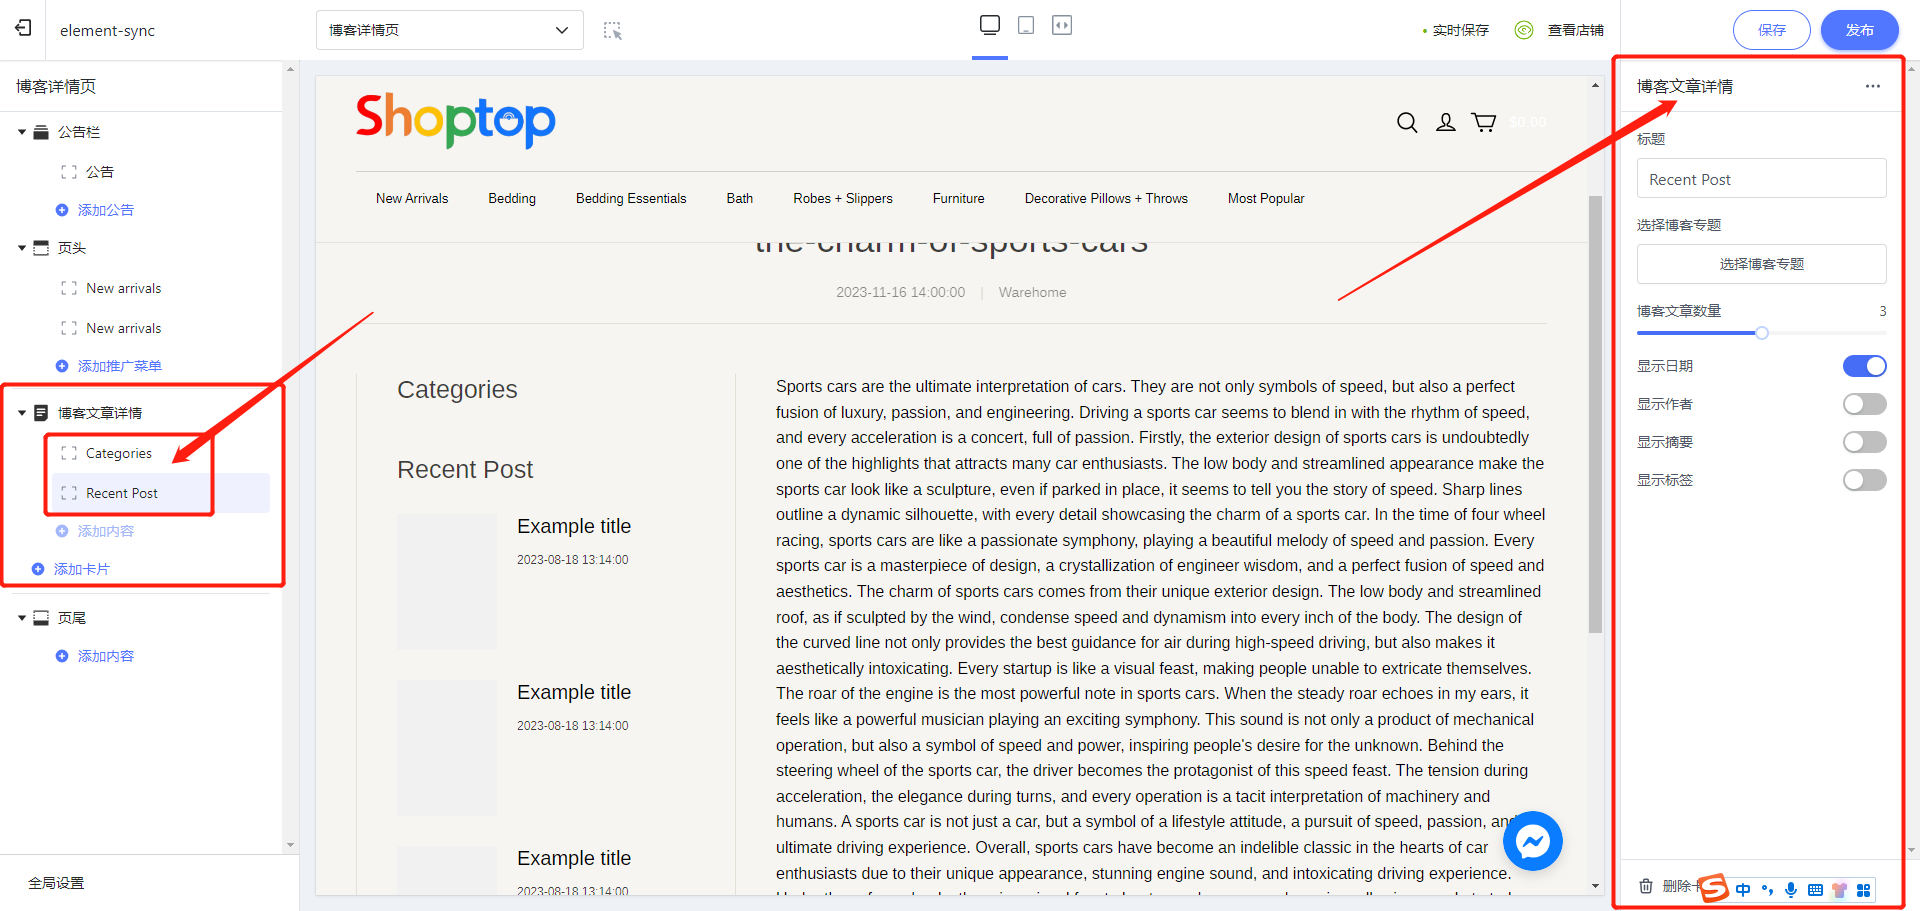
Task: Disable the 显示日期 toggle
Action: (1865, 366)
